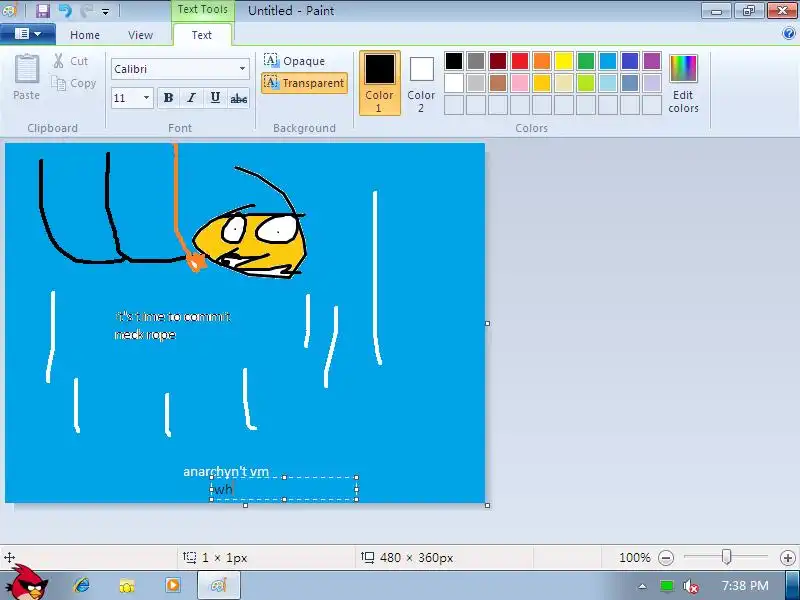Click the zoom in plus button

pyautogui.click(x=787, y=558)
